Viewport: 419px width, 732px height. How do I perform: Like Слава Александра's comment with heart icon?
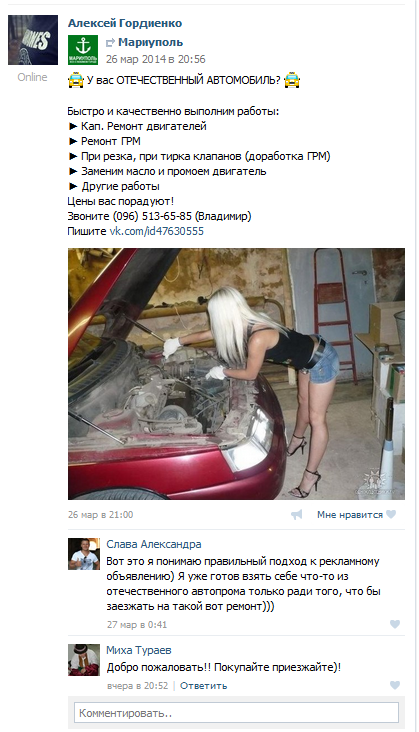(395, 624)
